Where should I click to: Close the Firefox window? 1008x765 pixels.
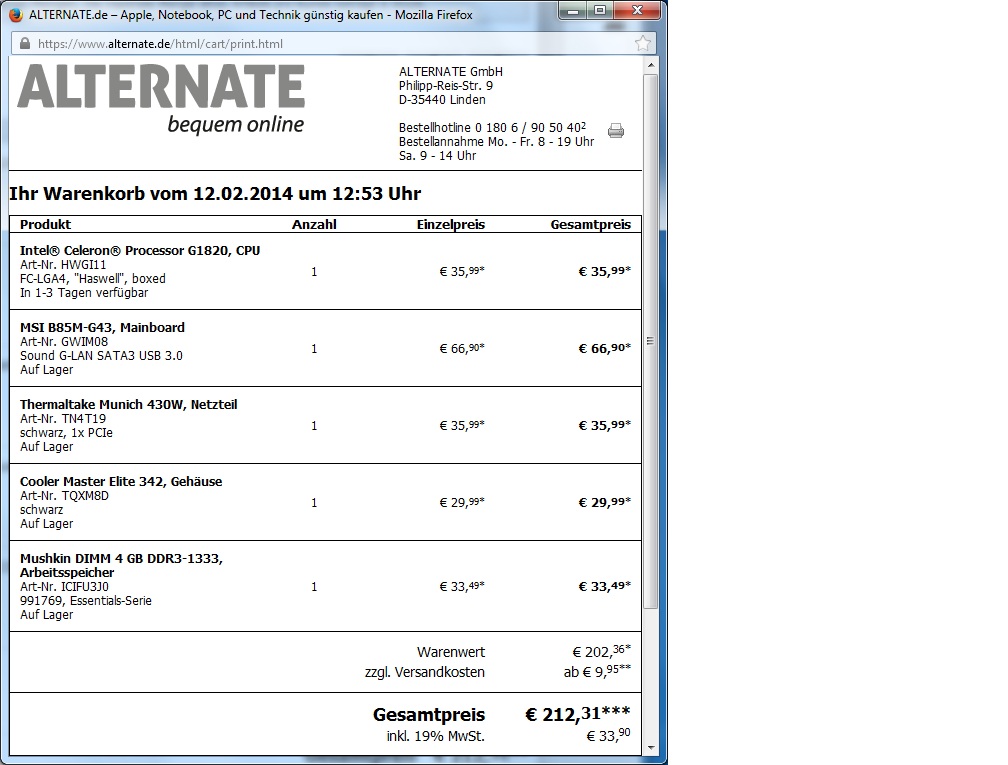coord(637,10)
